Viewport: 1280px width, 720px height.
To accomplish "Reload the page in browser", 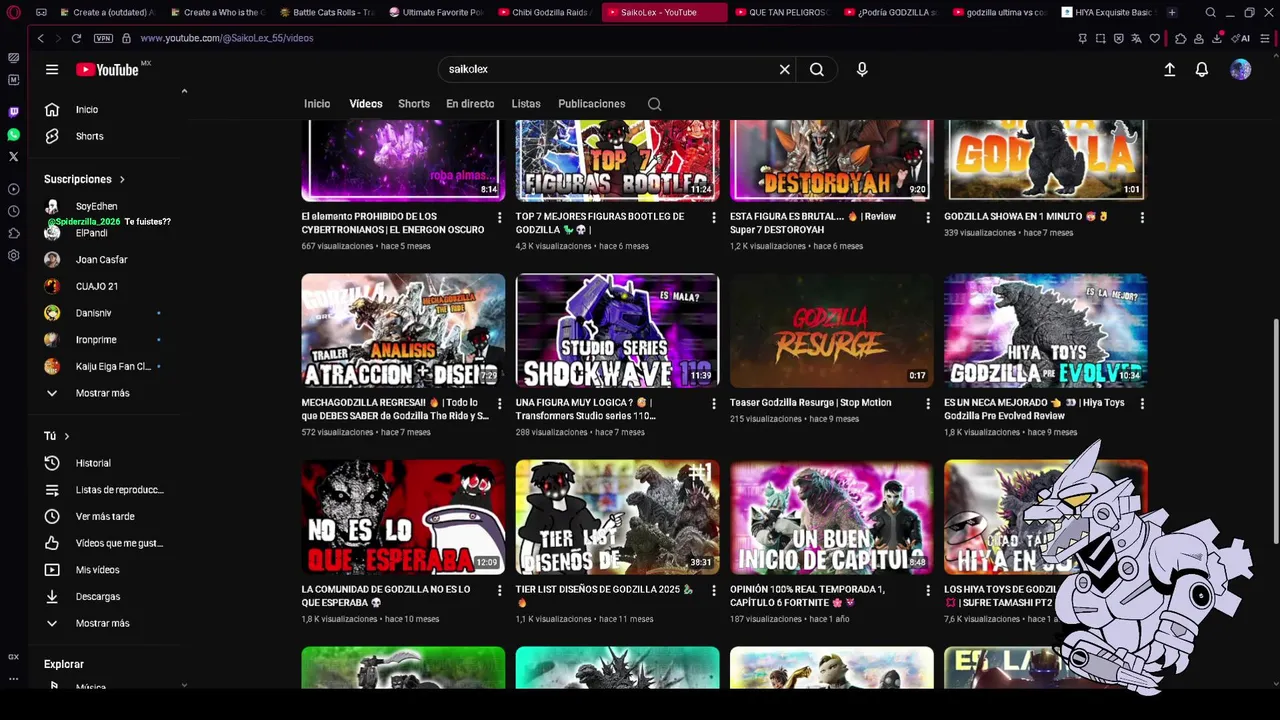I will point(76,38).
